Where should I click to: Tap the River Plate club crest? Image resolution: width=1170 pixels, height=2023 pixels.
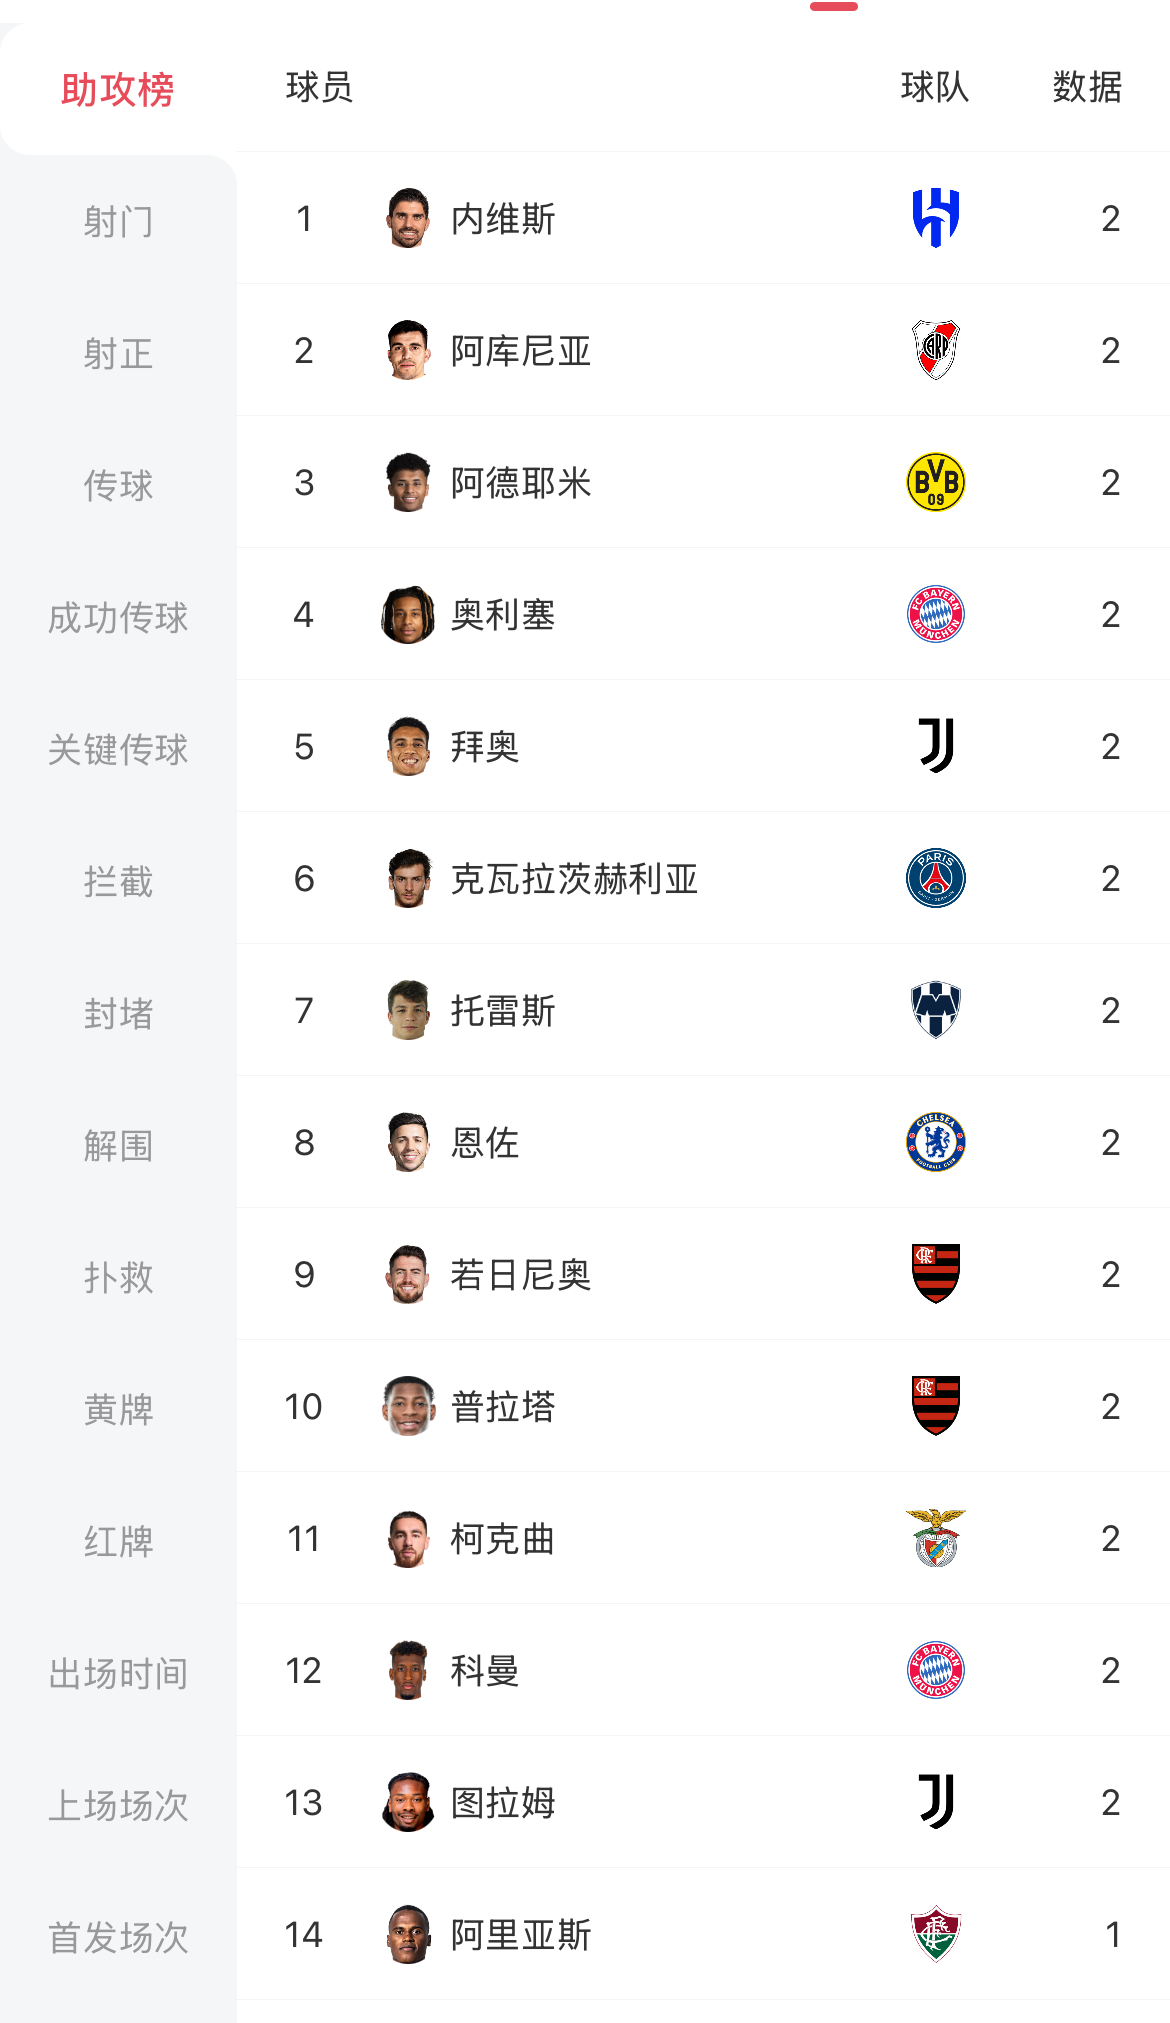(935, 350)
